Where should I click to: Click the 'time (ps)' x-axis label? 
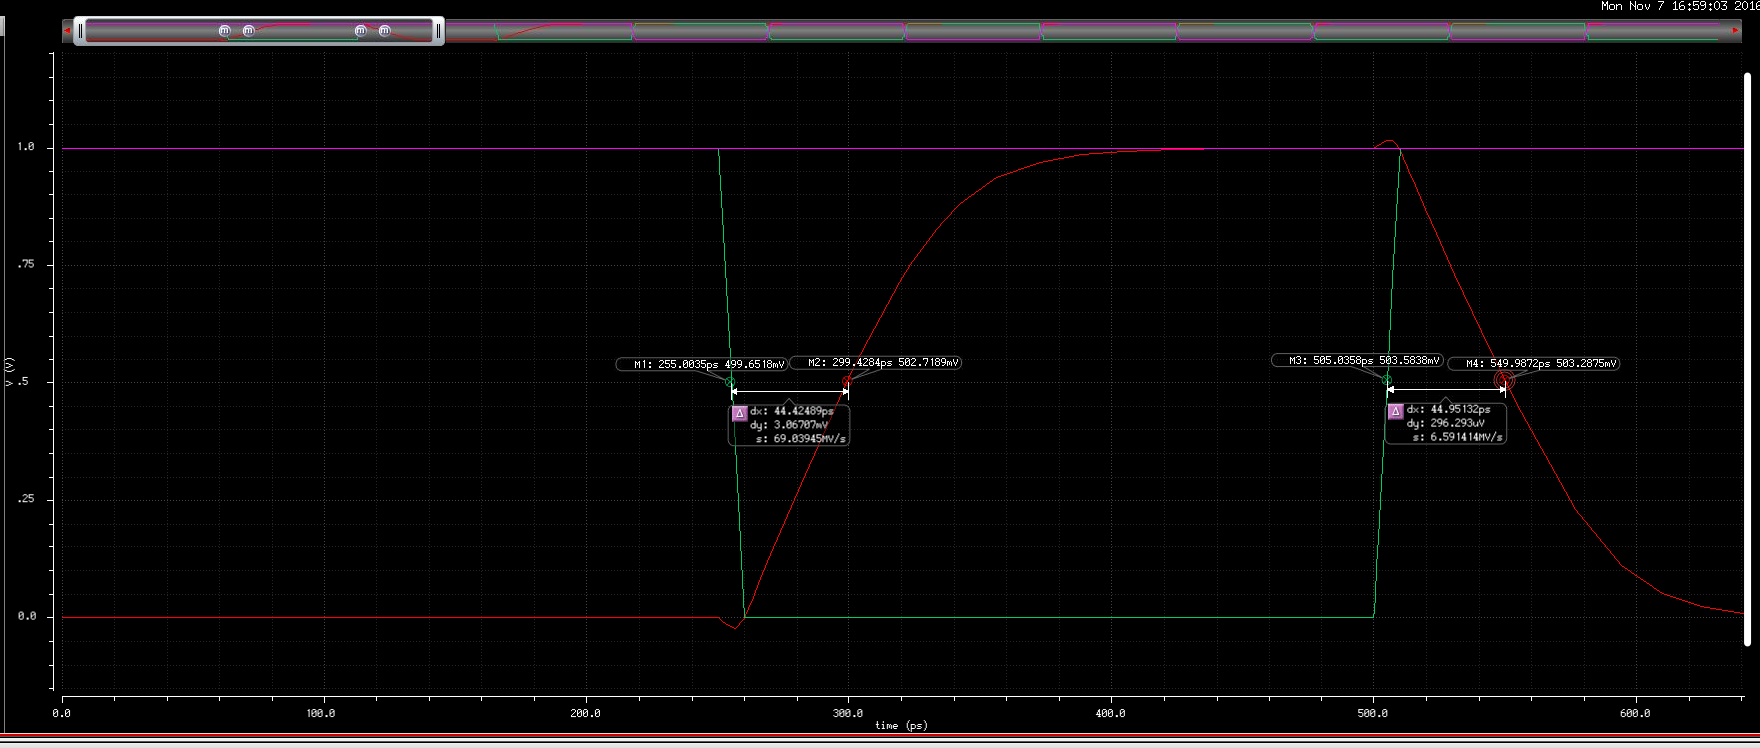click(x=901, y=726)
